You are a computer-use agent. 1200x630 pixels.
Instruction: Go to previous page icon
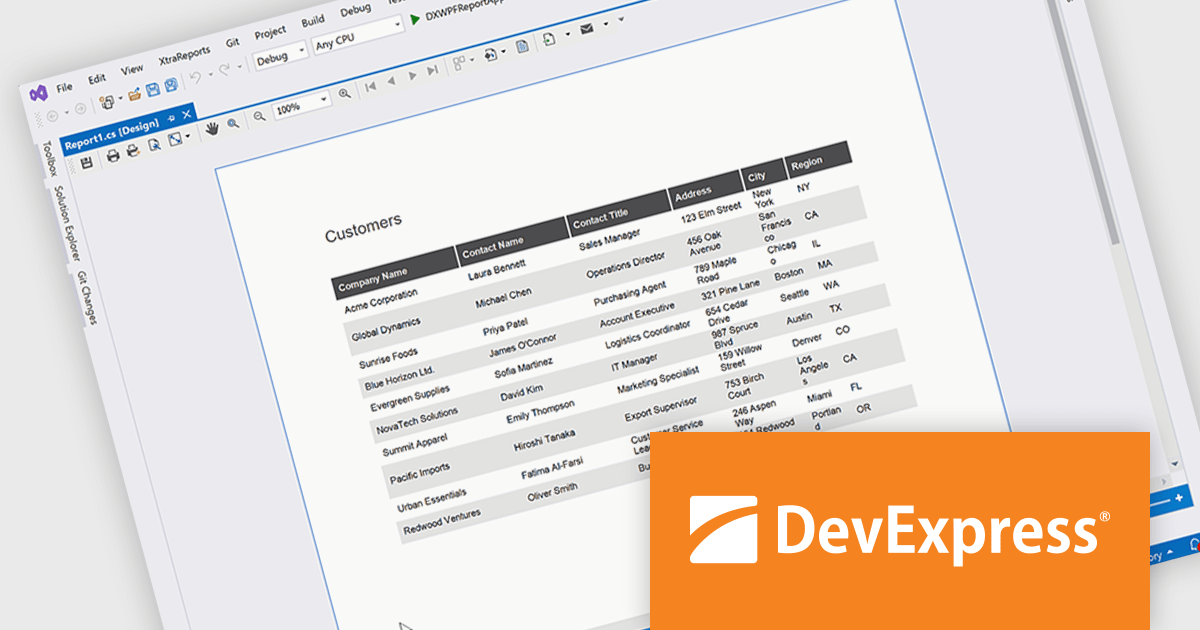(x=391, y=81)
